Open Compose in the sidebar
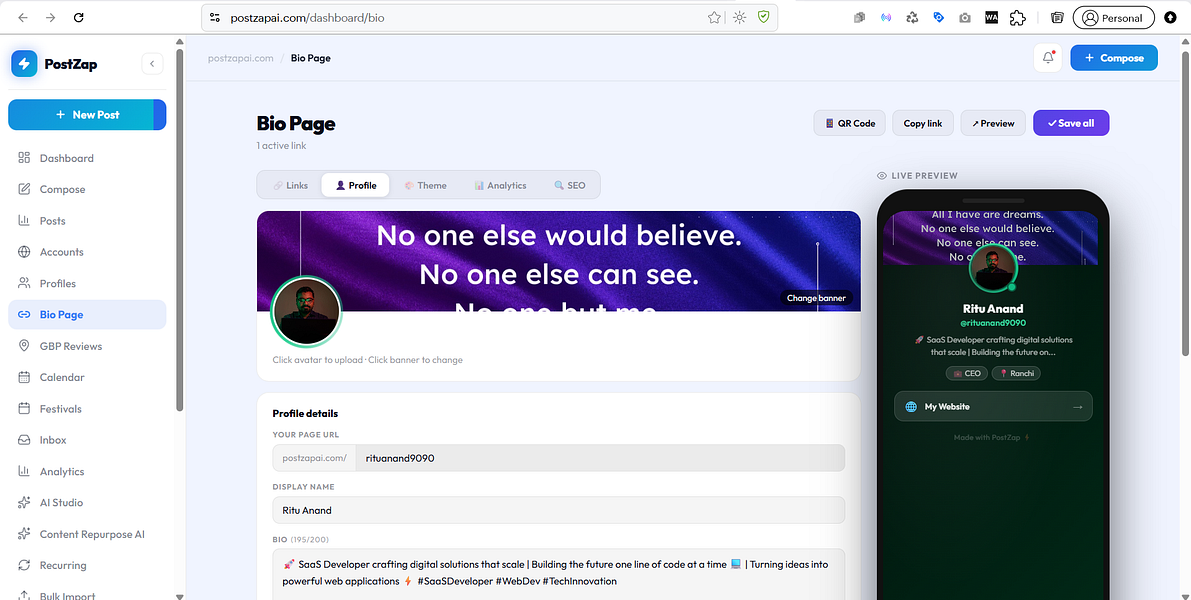Screen dimensions: 1191x600 coord(87,189)
